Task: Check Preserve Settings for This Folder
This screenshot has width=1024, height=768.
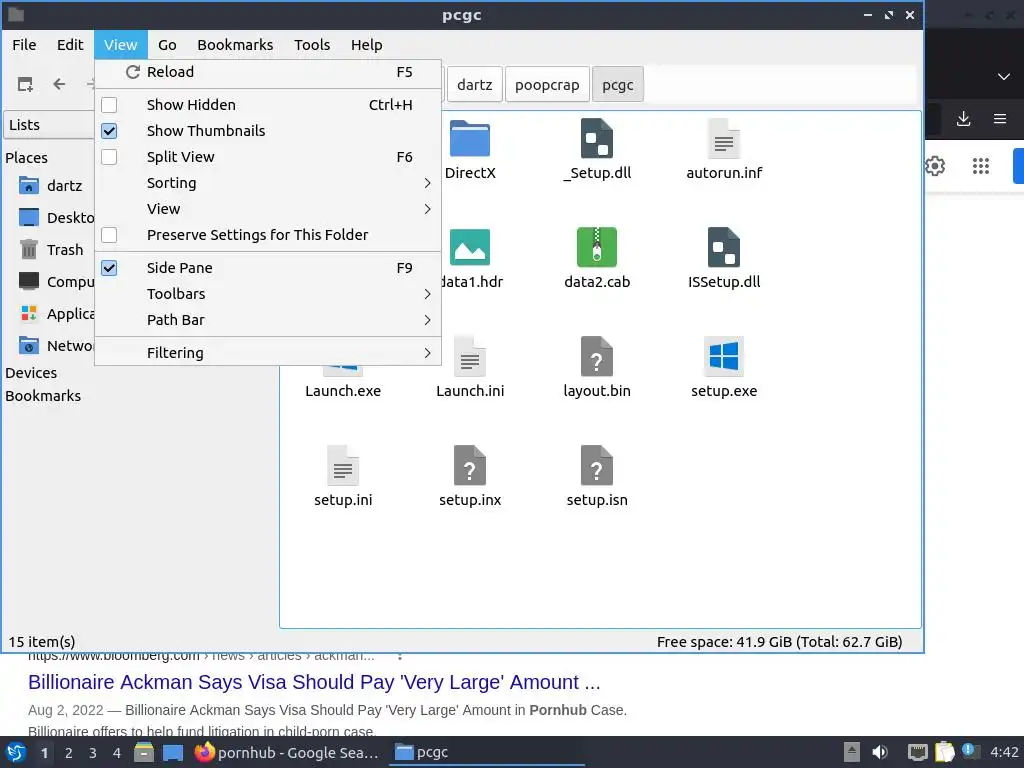Action: pyautogui.click(x=109, y=234)
